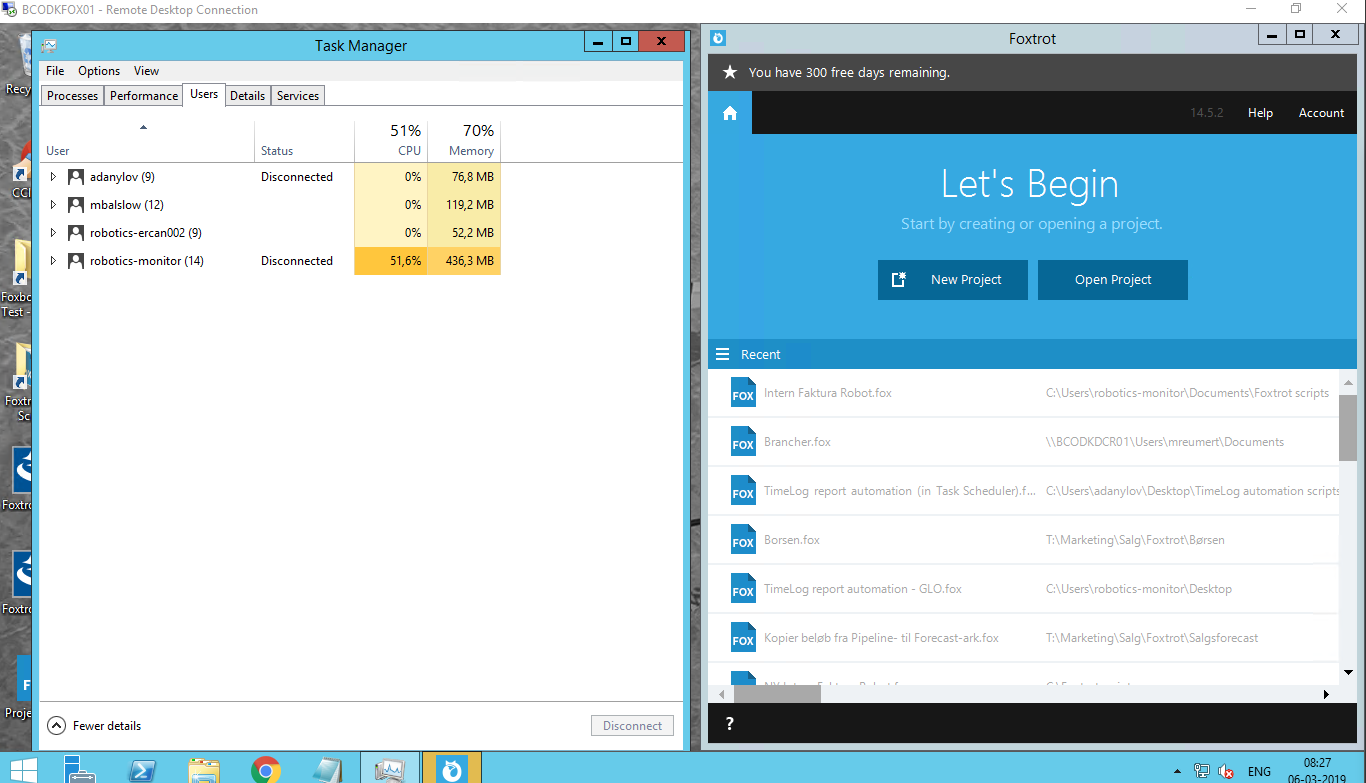Sort users by the Memory column header
This screenshot has height=783, width=1366.
[x=464, y=141]
